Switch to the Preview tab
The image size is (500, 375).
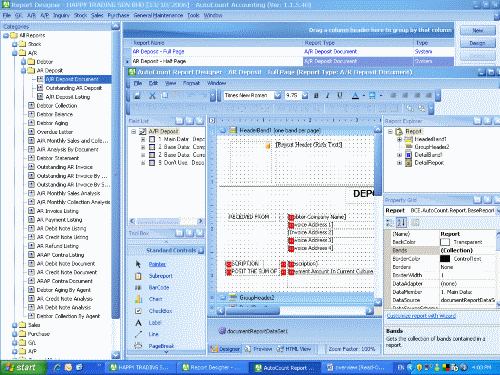click(x=259, y=349)
